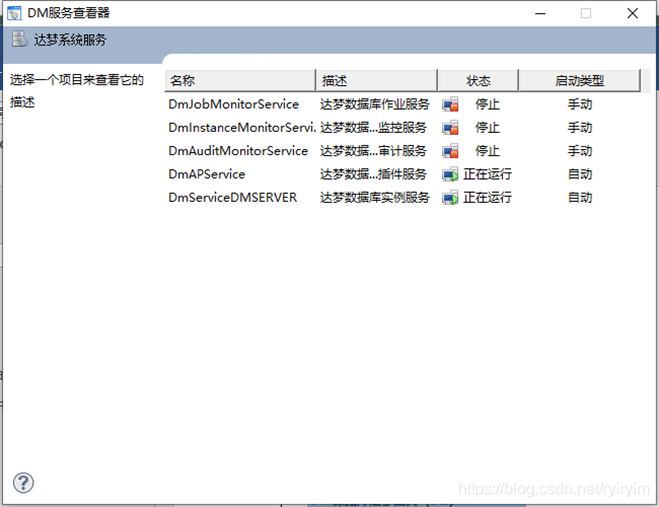
Task: Click the DM服务查看器 title bar app icon
Action: click(14, 13)
